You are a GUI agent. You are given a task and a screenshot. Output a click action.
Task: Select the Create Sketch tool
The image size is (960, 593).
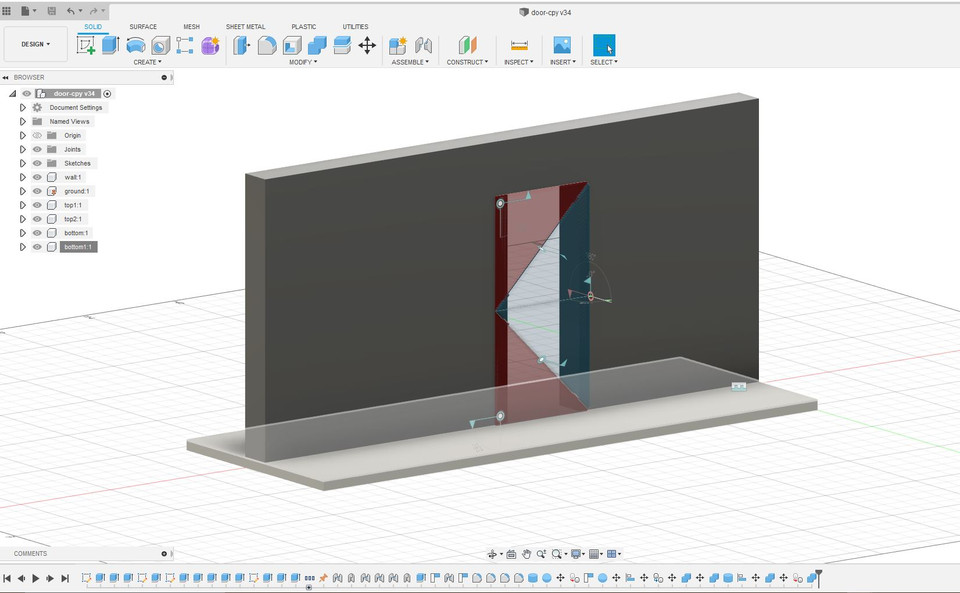87,44
